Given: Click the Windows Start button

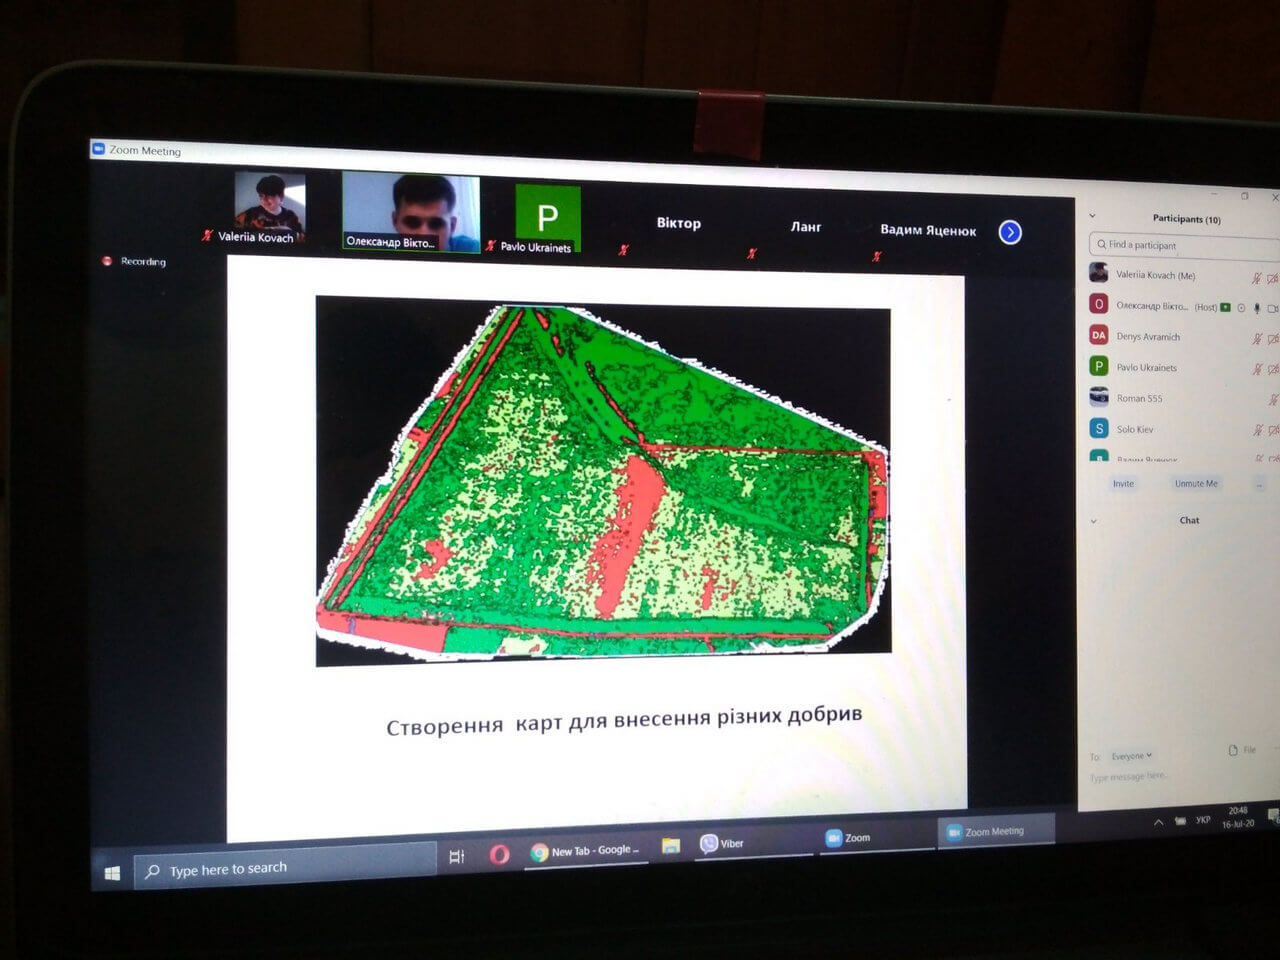Looking at the screenshot, I should tap(112, 873).
